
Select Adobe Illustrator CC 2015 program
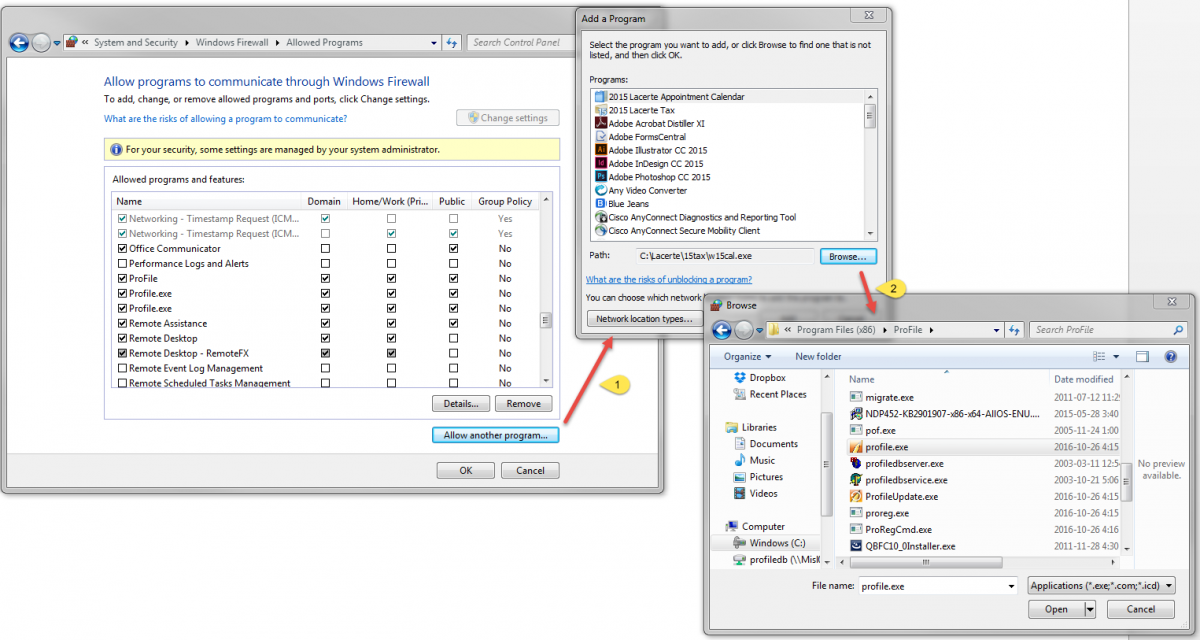point(655,150)
